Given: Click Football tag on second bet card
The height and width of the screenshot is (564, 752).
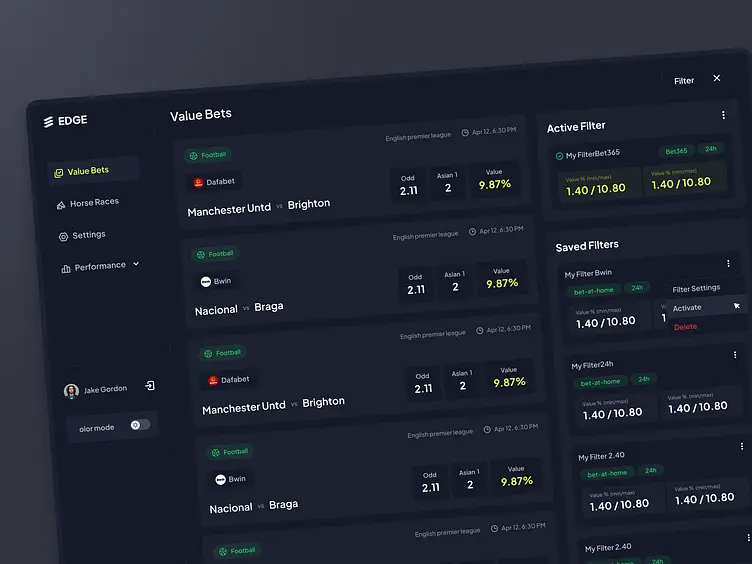Looking at the screenshot, I should (215, 254).
